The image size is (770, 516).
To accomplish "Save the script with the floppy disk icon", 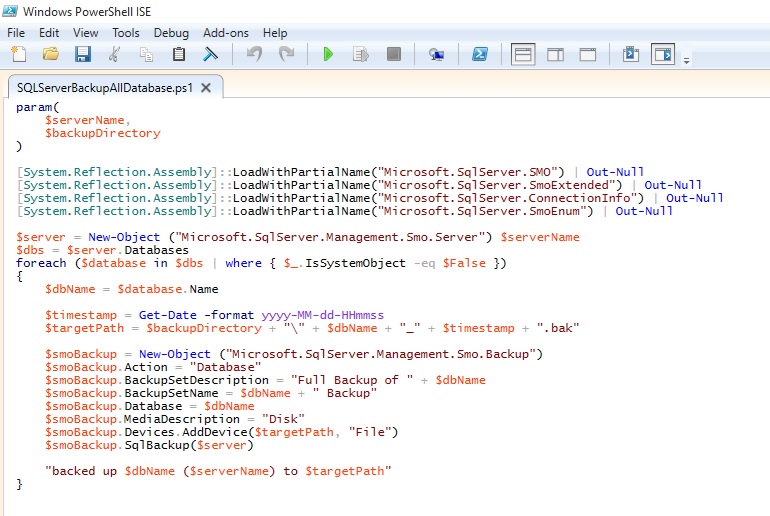I will [82, 54].
